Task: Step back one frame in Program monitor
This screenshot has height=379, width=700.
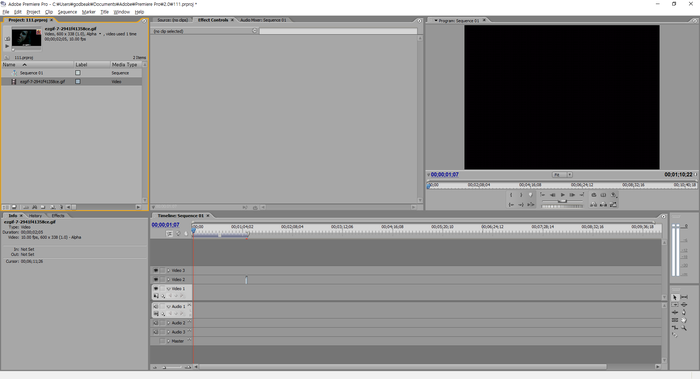Action: tap(553, 195)
